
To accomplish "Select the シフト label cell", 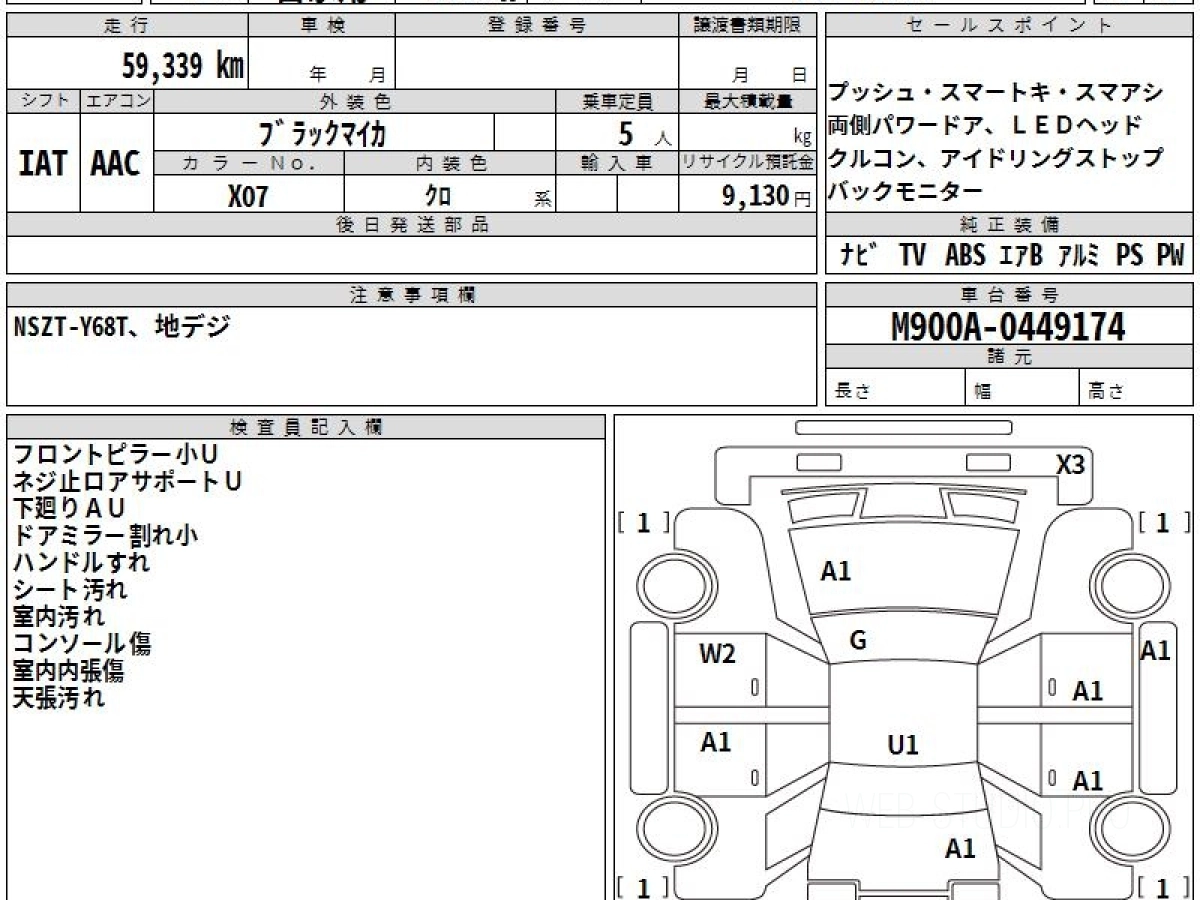I will pyautogui.click(x=43, y=101).
